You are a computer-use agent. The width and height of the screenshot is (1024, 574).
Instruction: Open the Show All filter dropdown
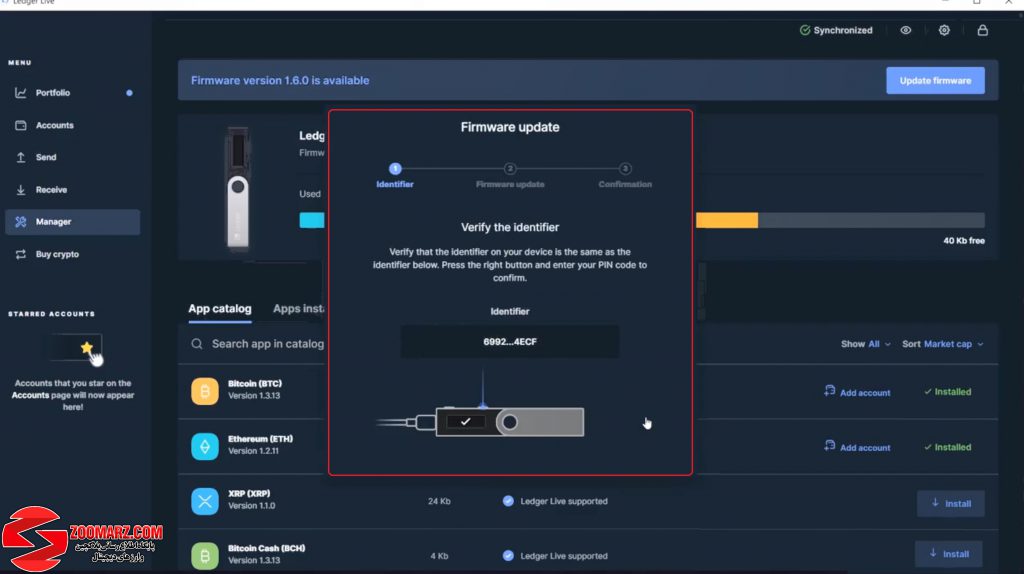pos(865,344)
